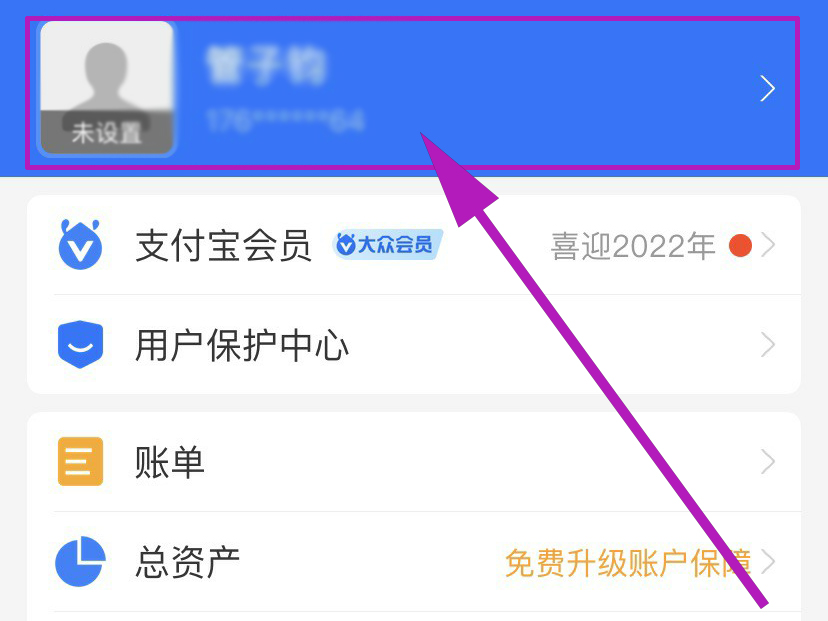Expand 支付宝会员 row with its chevron
This screenshot has width=828, height=621.
pyautogui.click(x=768, y=245)
